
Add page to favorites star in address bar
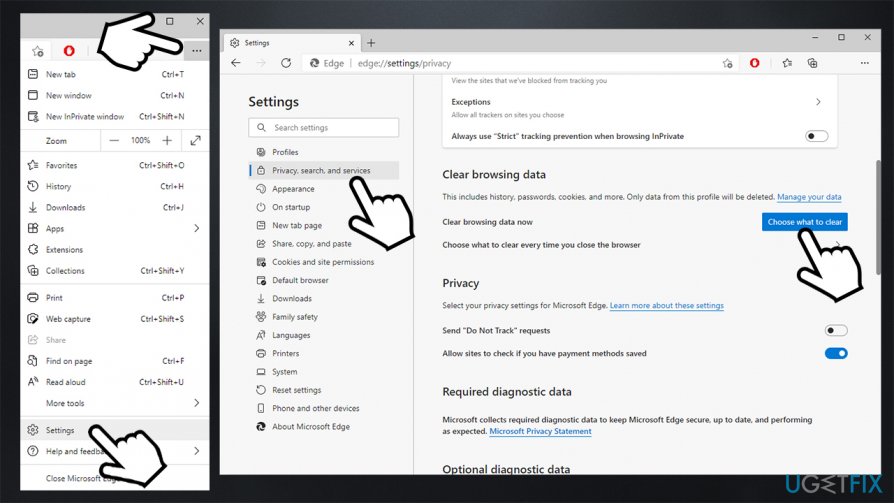click(728, 63)
